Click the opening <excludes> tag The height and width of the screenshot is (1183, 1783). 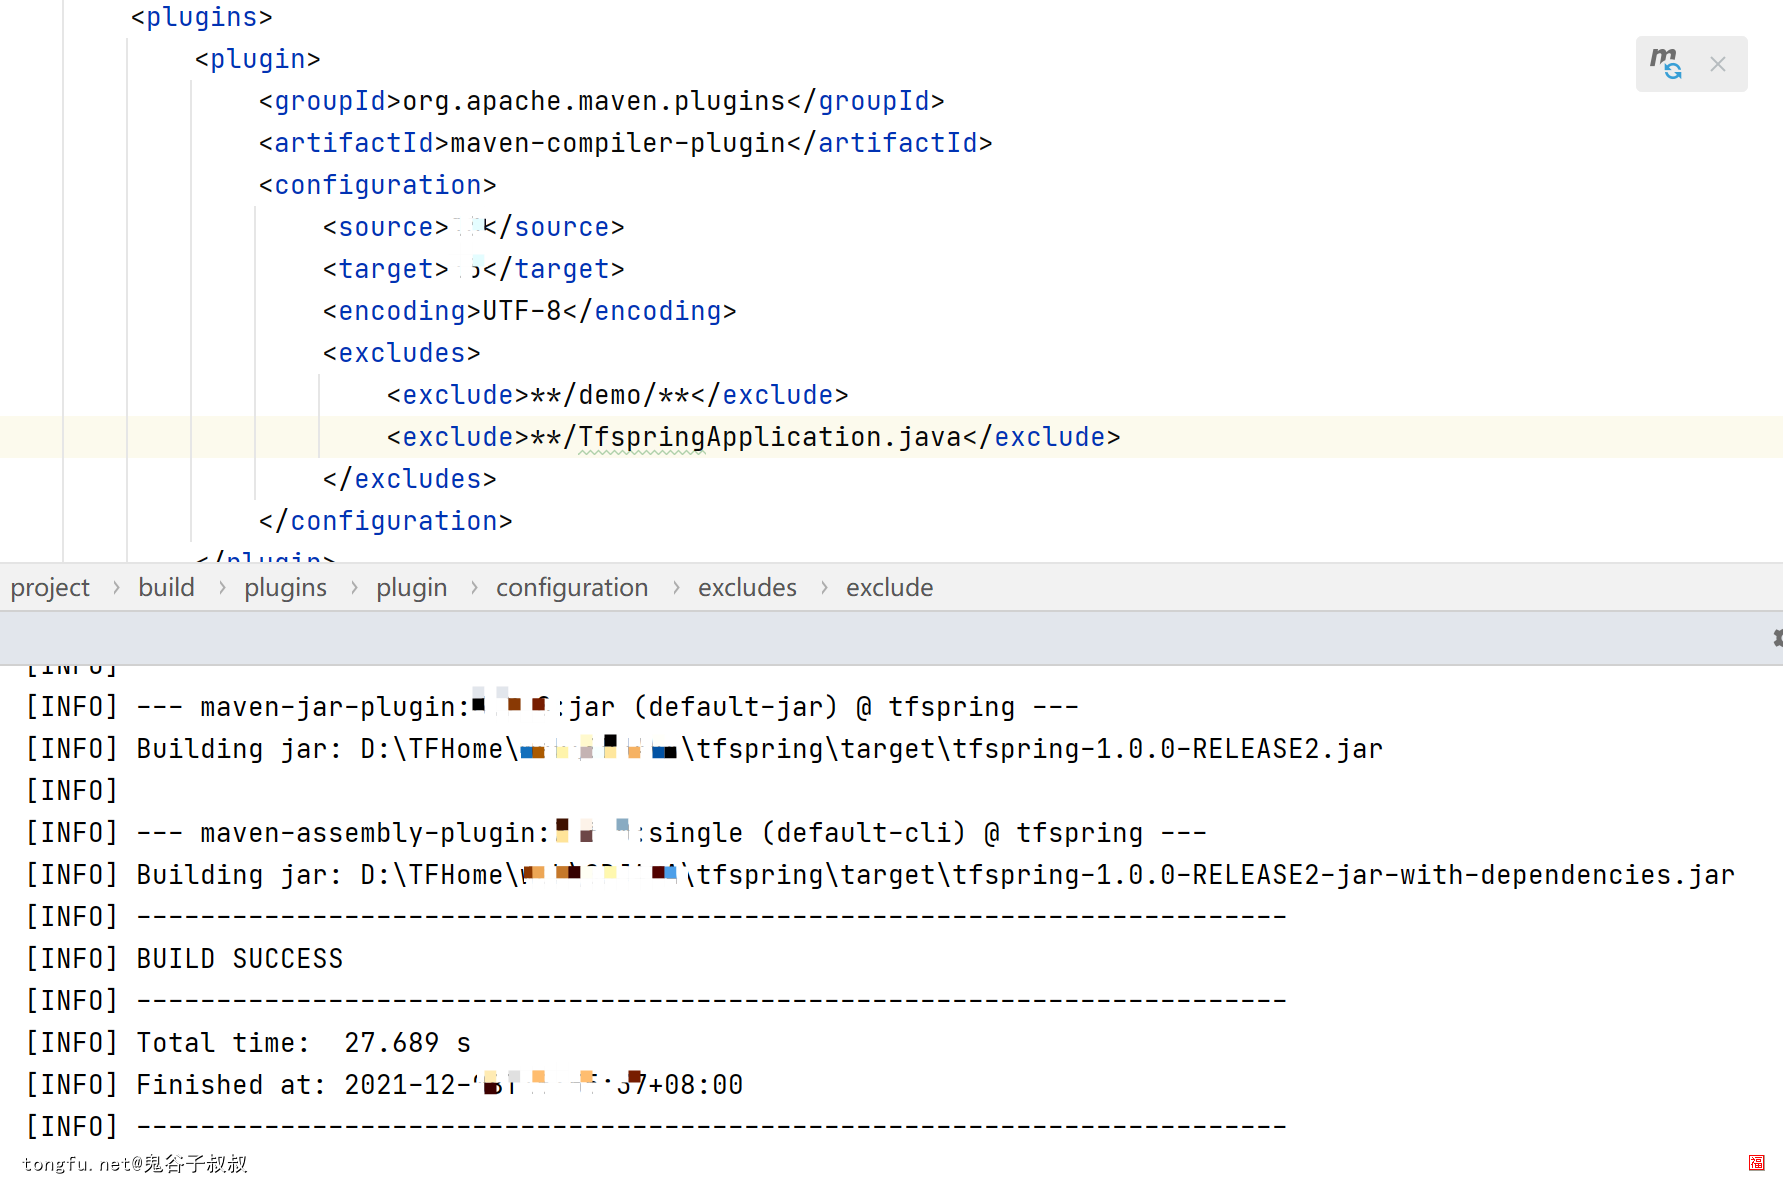pyautogui.click(x=401, y=353)
